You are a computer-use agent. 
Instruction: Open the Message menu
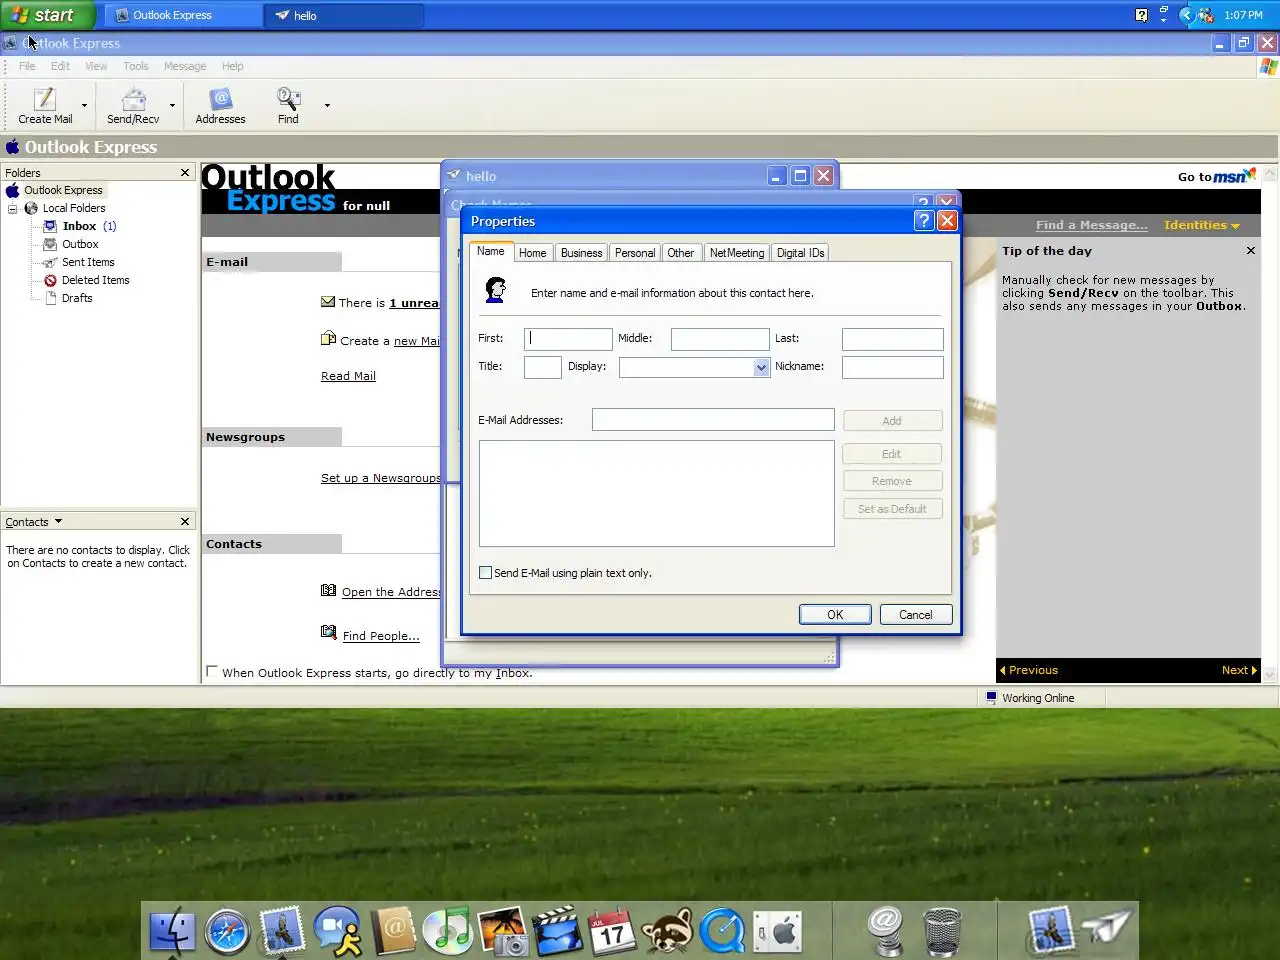185,66
